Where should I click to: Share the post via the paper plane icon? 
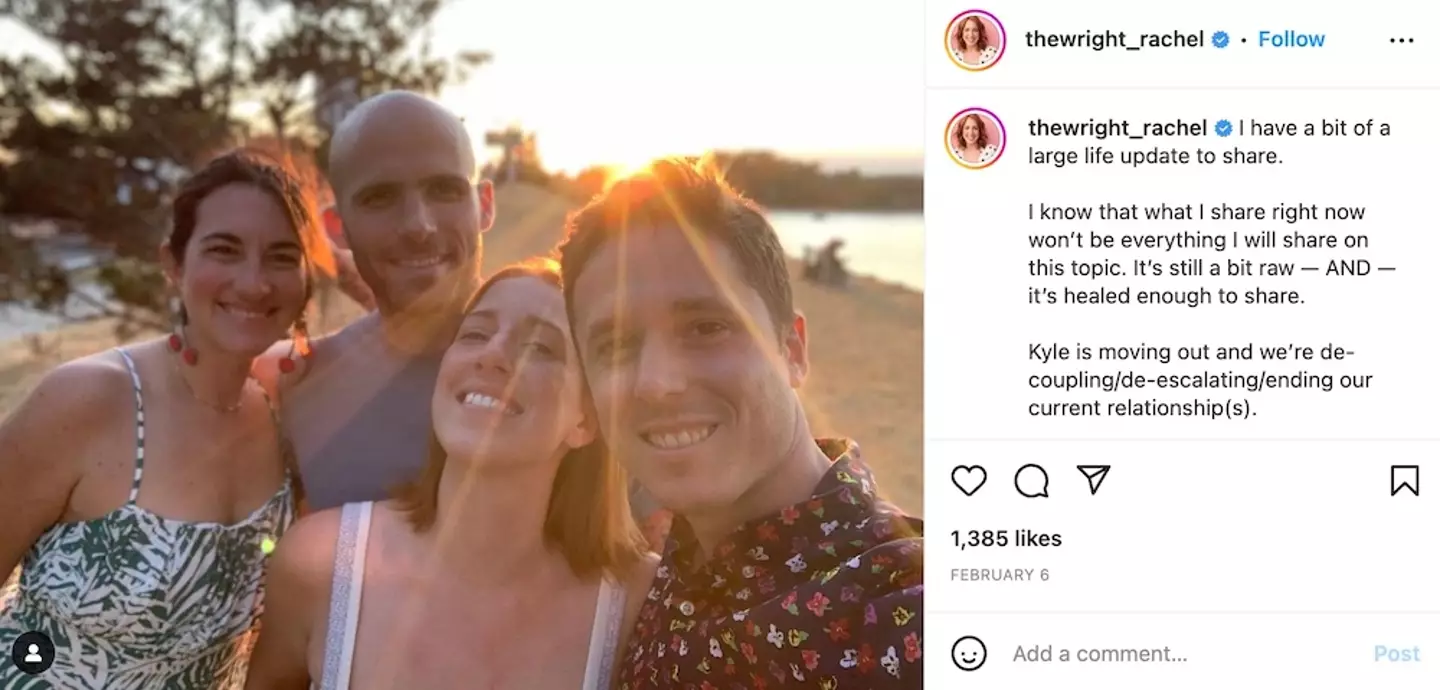point(1094,481)
